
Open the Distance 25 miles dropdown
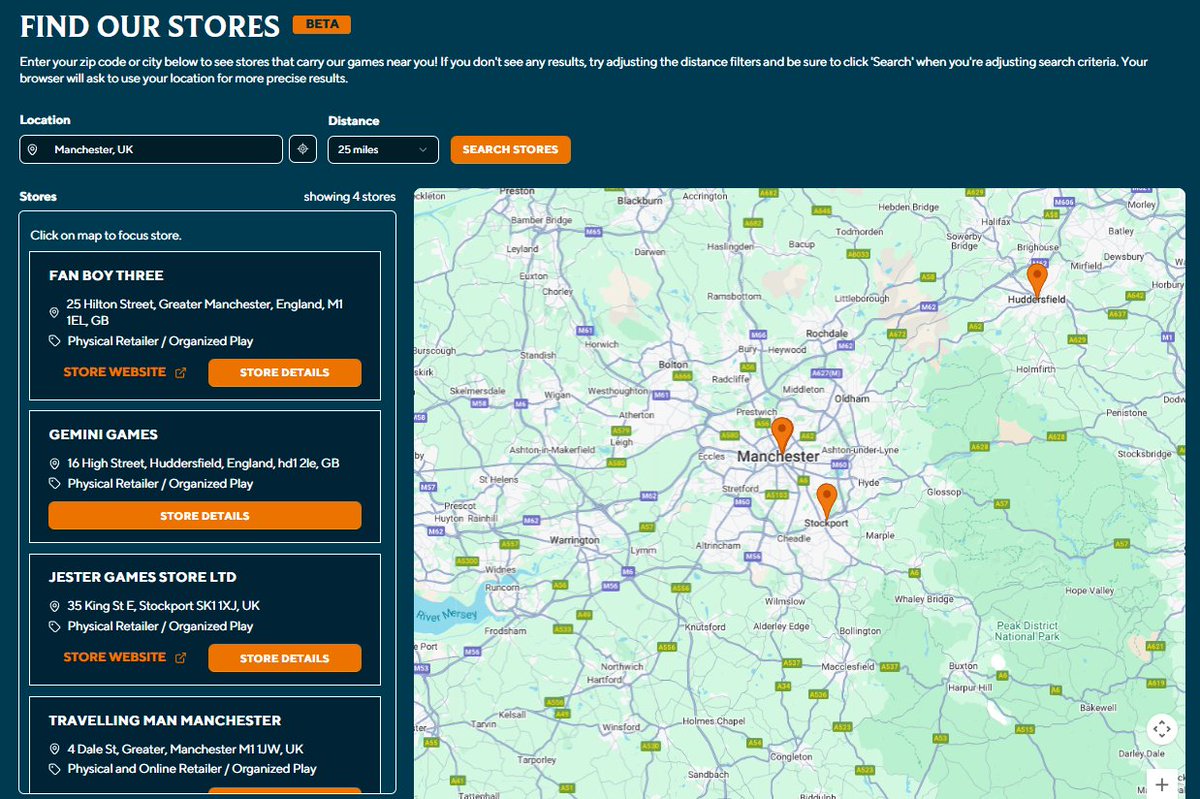pyautogui.click(x=383, y=150)
